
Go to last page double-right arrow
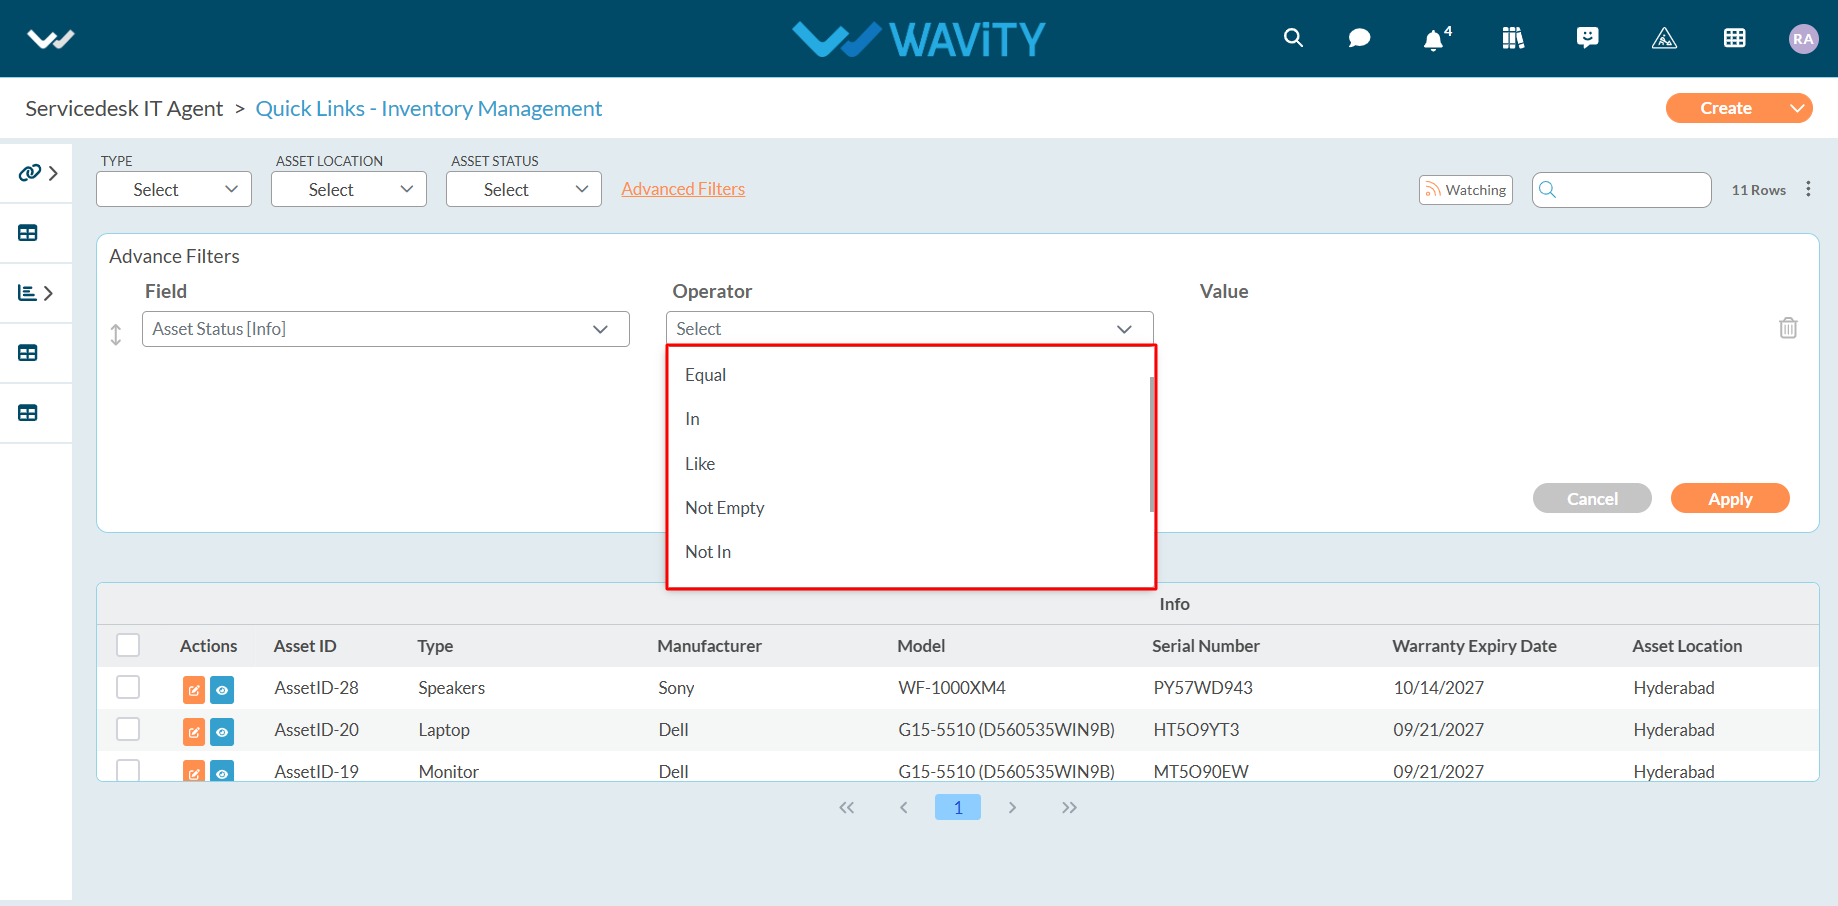coord(1069,807)
